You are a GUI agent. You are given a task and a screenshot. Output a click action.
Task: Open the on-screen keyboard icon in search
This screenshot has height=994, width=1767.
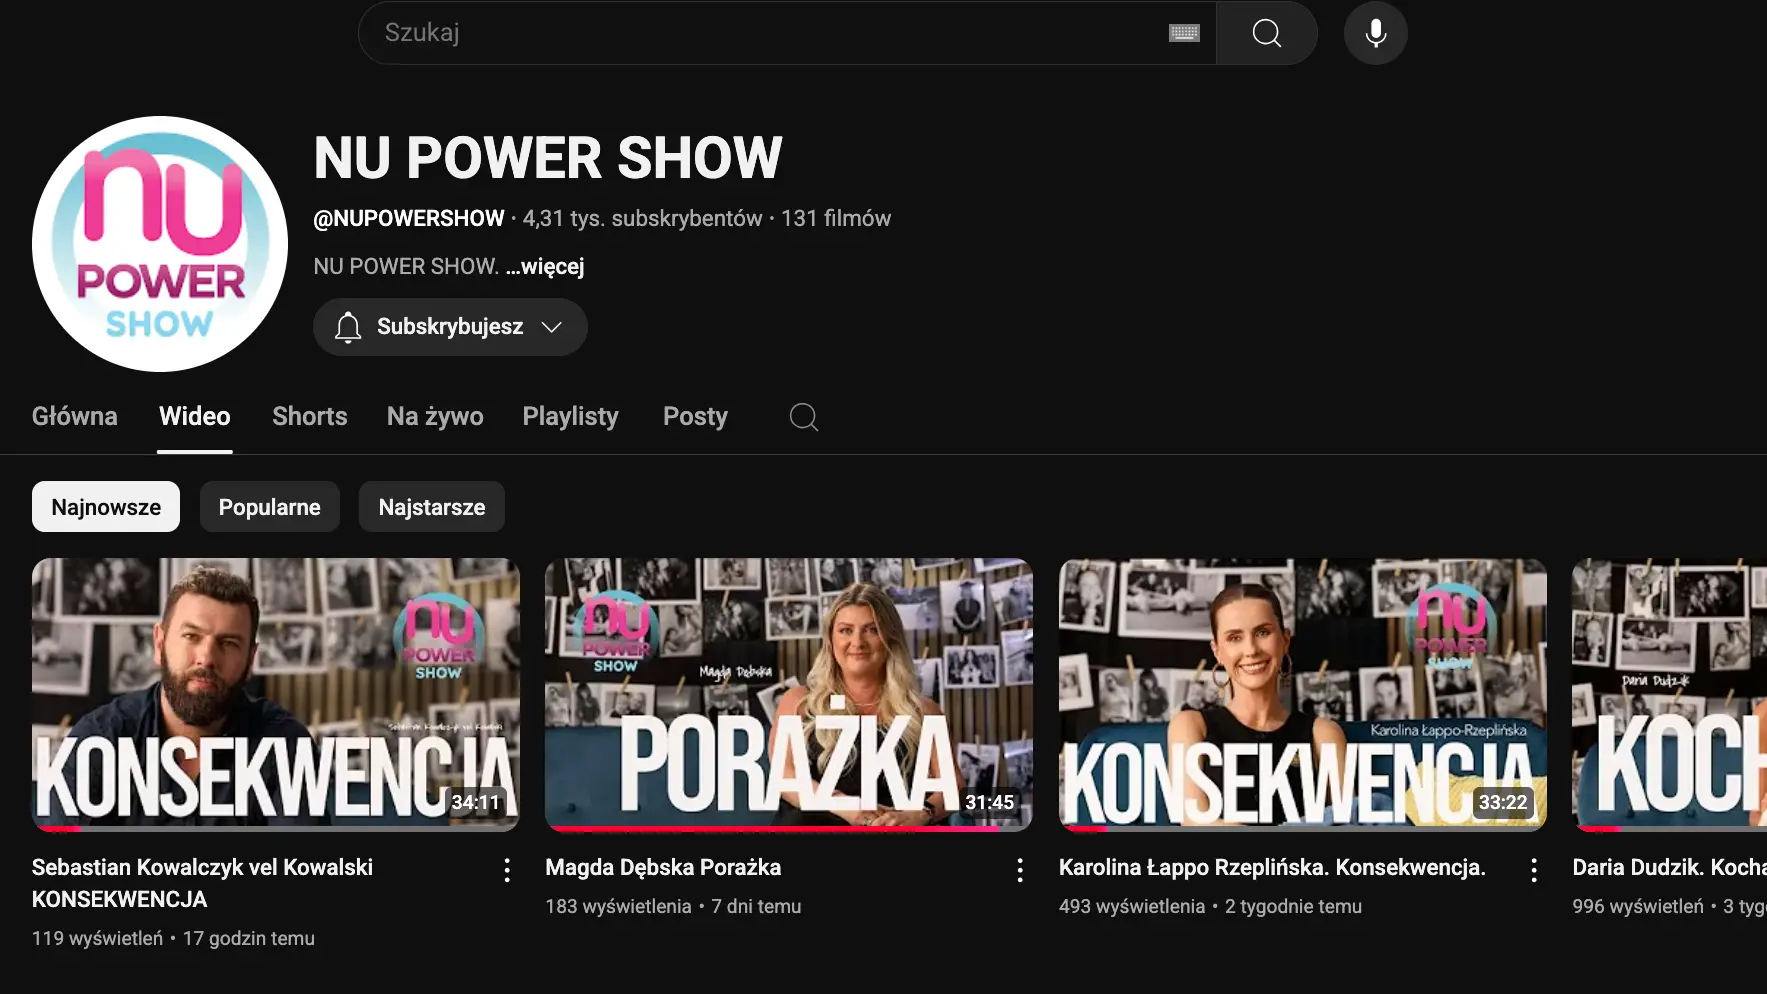coord(1184,33)
